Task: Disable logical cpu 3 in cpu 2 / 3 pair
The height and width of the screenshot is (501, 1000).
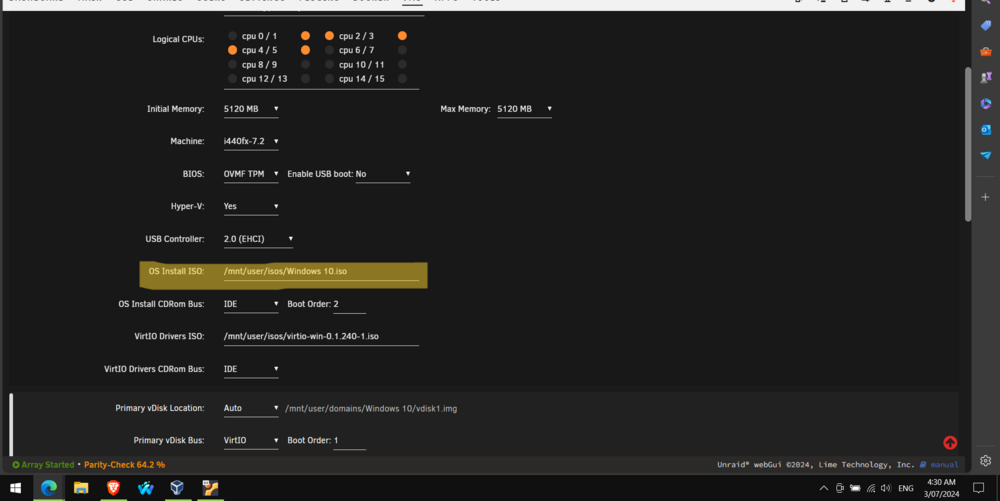Action: tap(402, 36)
